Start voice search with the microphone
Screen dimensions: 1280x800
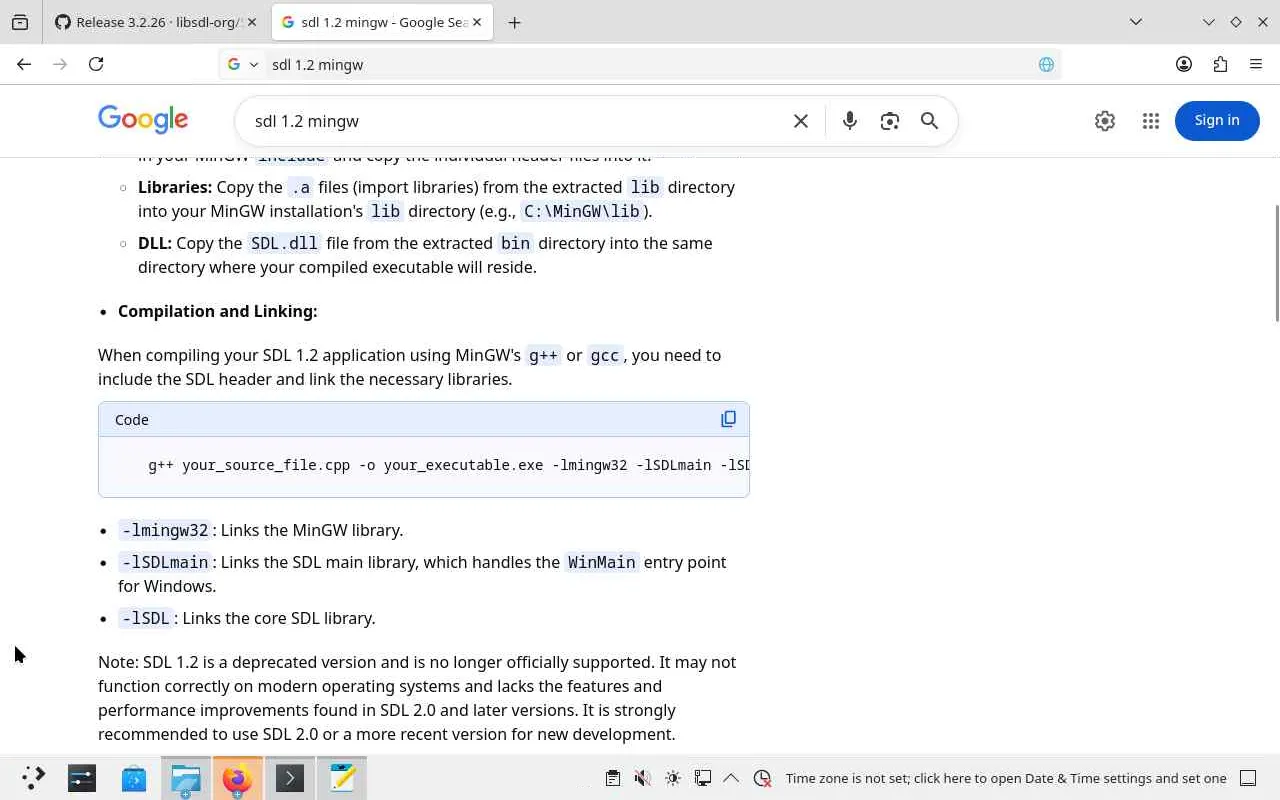point(849,121)
